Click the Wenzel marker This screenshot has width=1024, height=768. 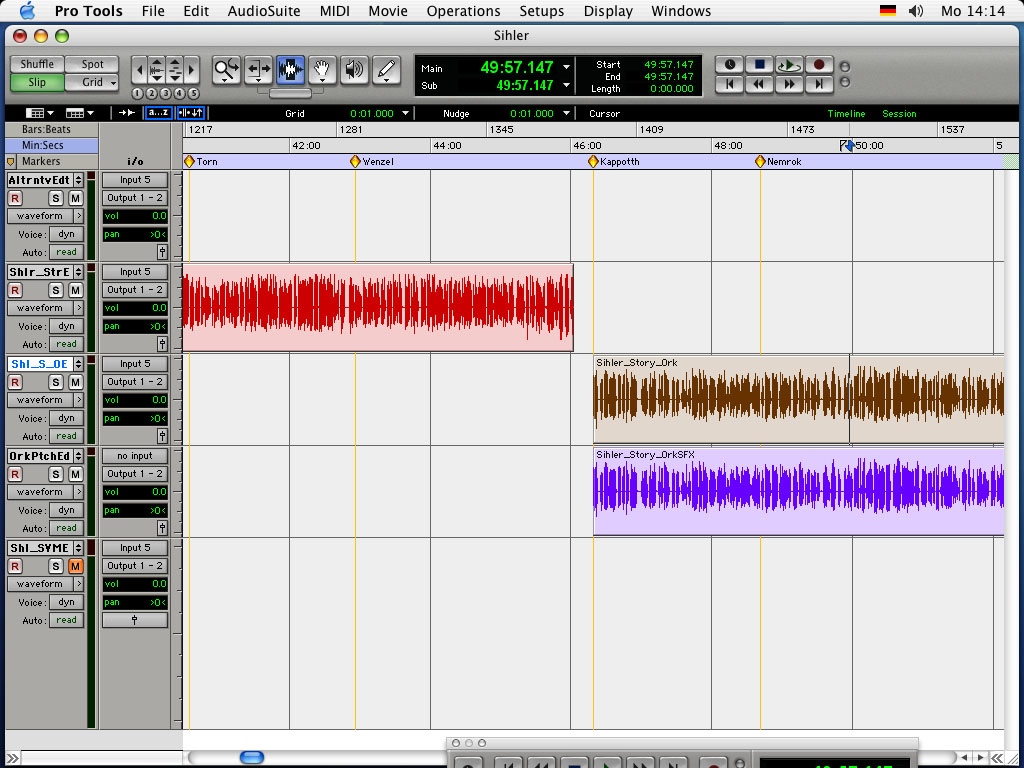point(355,161)
